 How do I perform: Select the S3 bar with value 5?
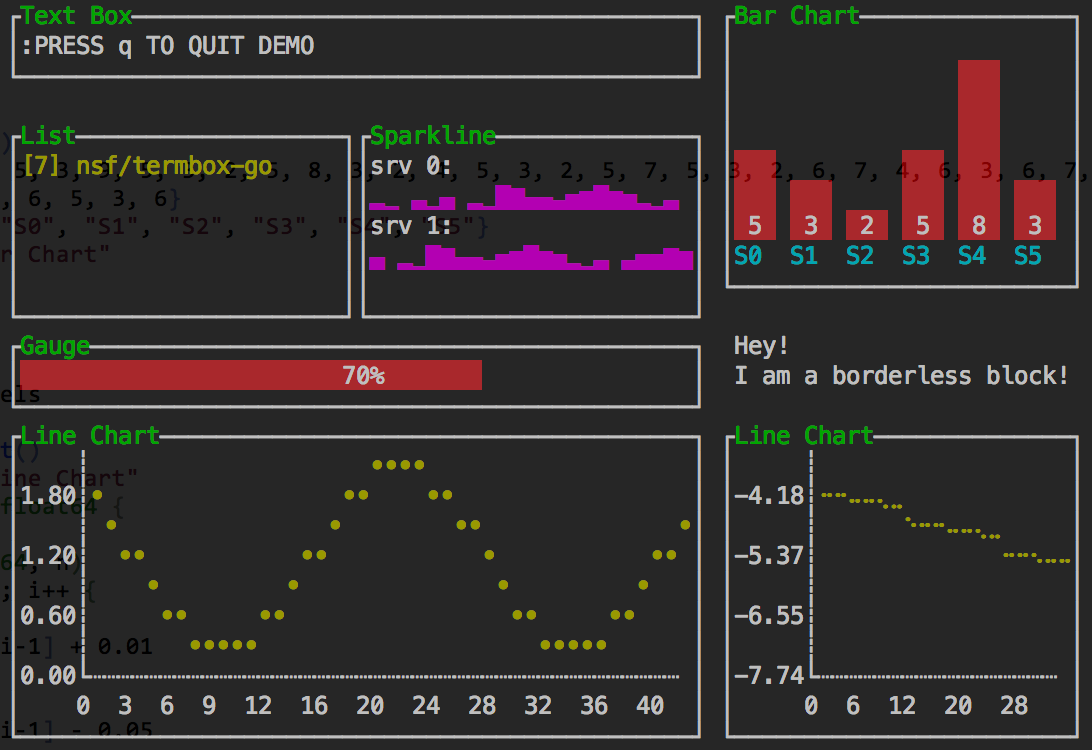click(923, 195)
